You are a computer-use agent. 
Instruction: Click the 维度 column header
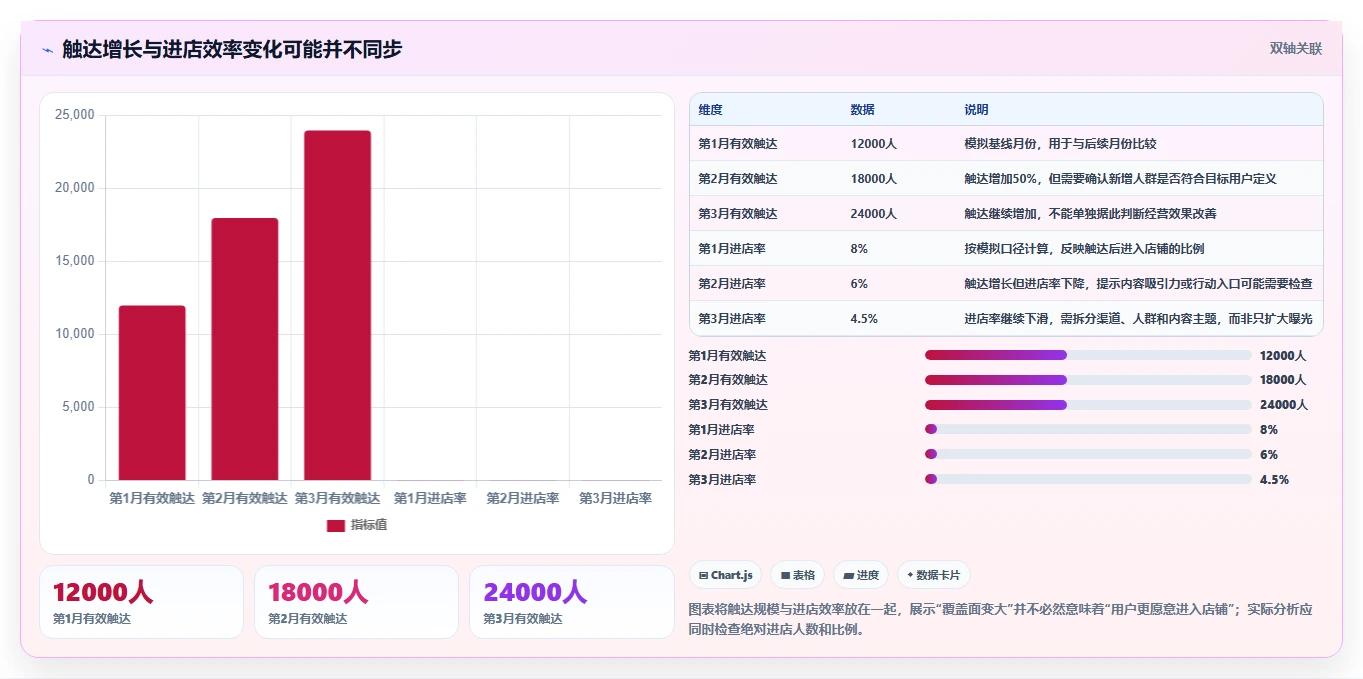710,109
